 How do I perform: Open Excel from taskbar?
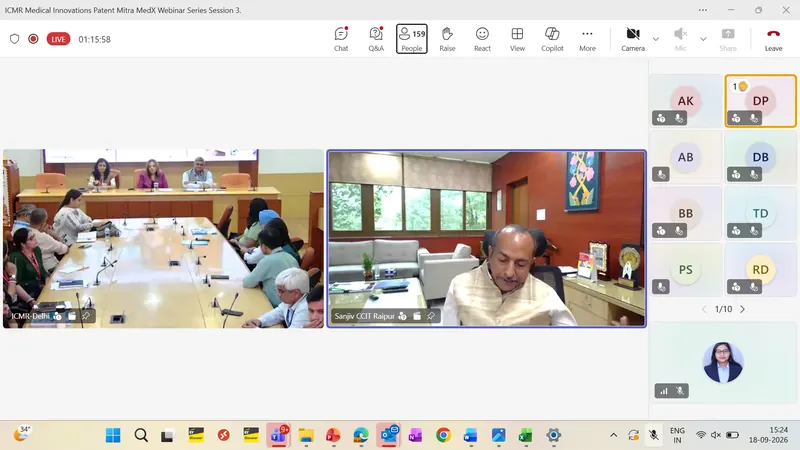tap(526, 435)
